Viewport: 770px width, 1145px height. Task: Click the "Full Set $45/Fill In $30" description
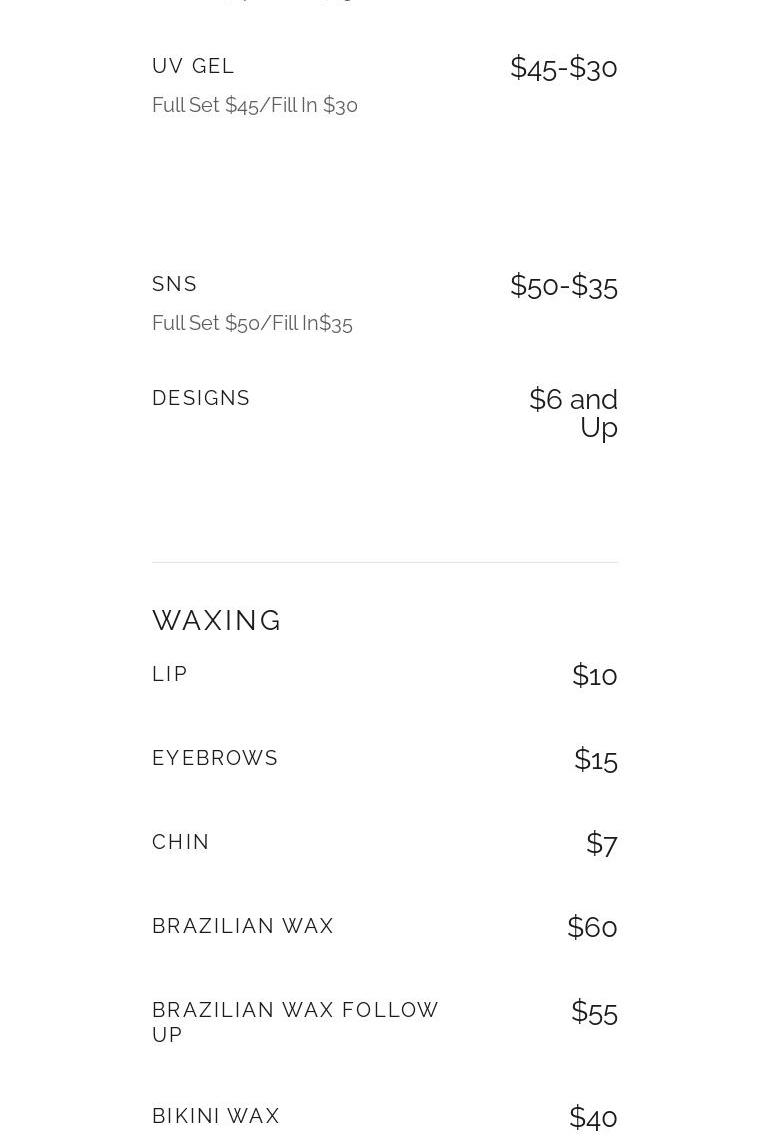(255, 105)
